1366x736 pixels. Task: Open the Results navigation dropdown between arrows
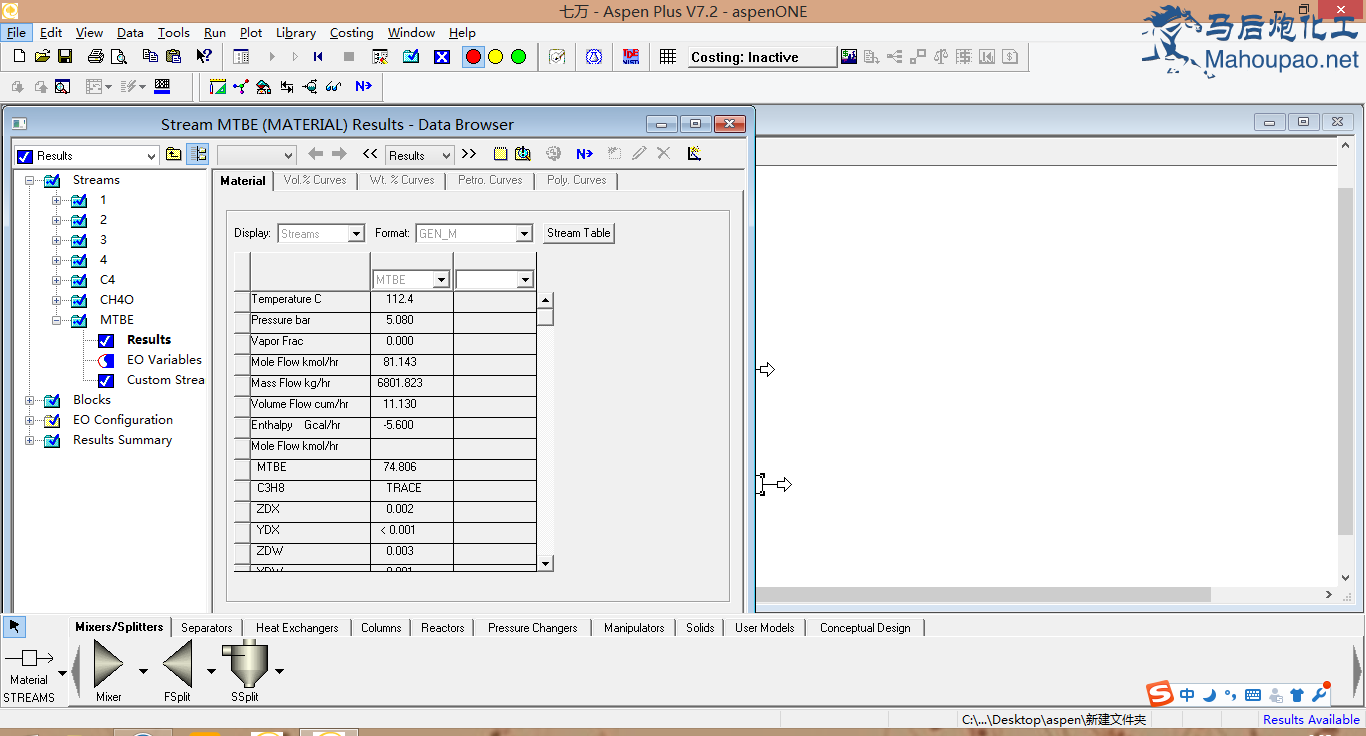444,156
